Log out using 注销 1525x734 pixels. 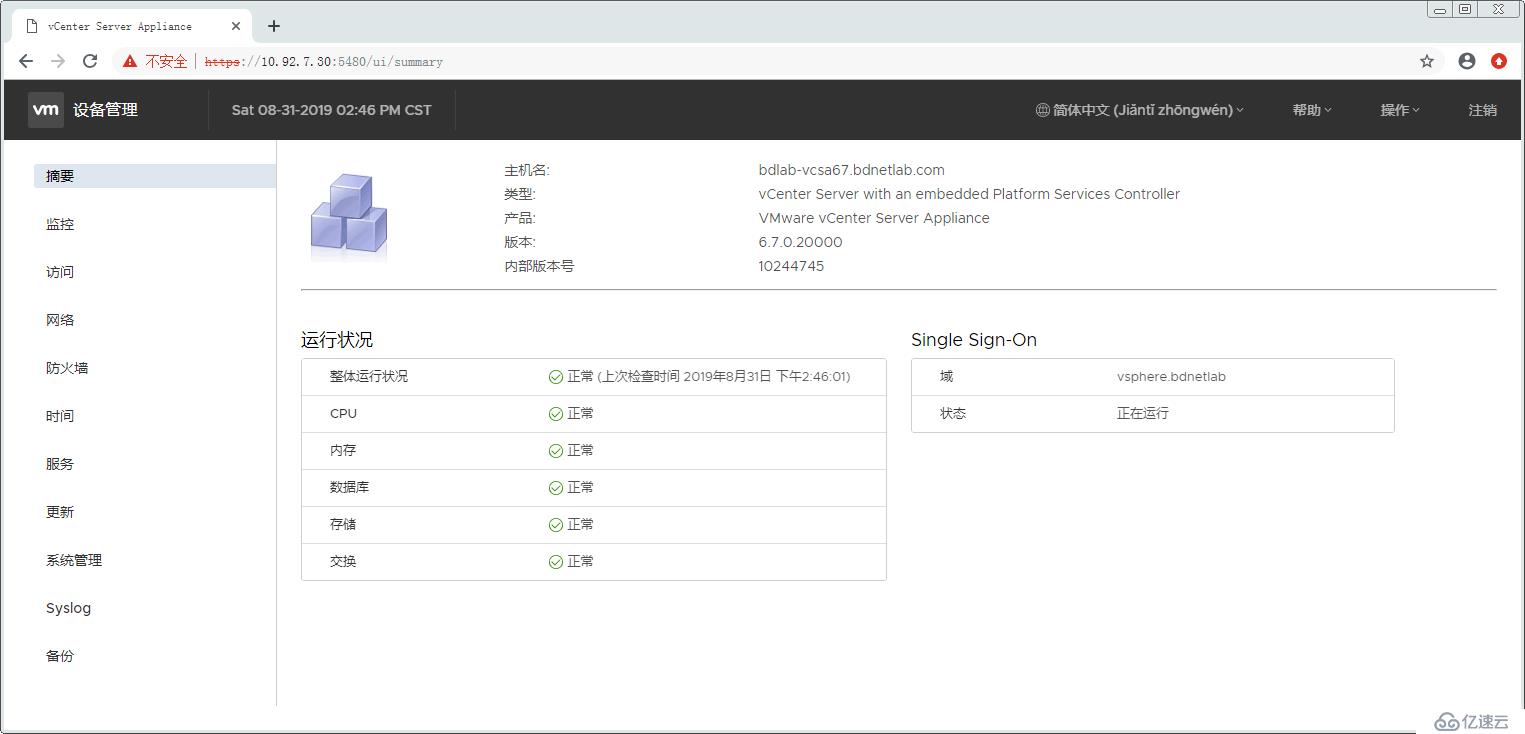[x=1482, y=110]
